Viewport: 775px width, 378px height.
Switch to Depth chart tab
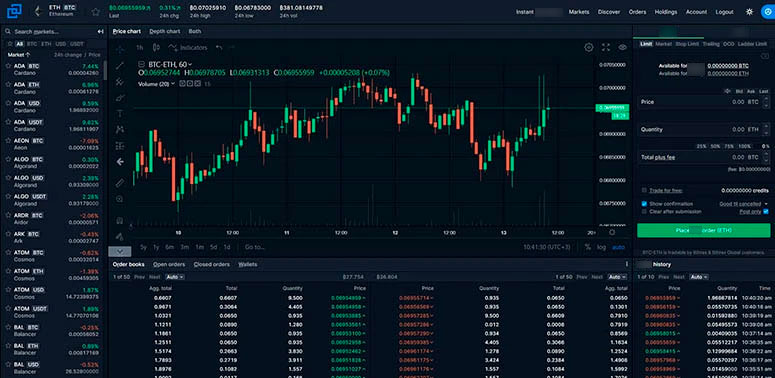click(165, 31)
